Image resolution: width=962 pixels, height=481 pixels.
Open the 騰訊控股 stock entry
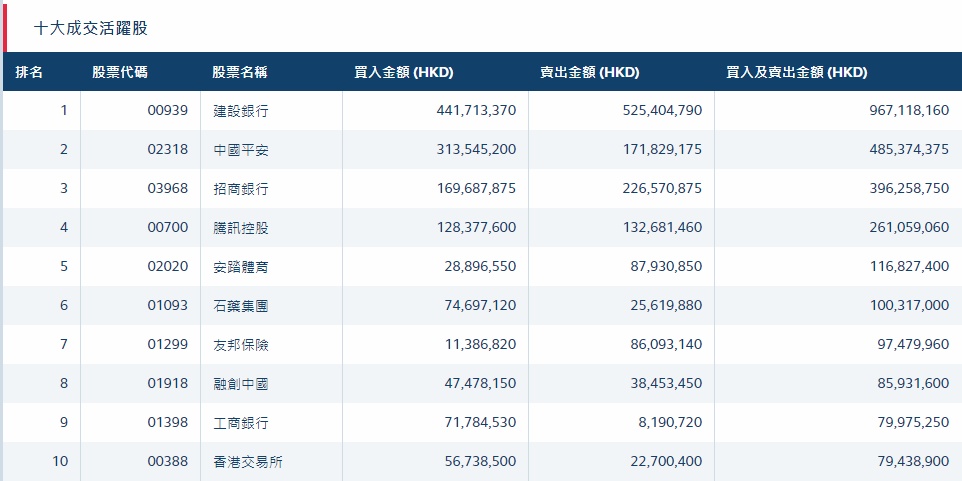coord(241,228)
